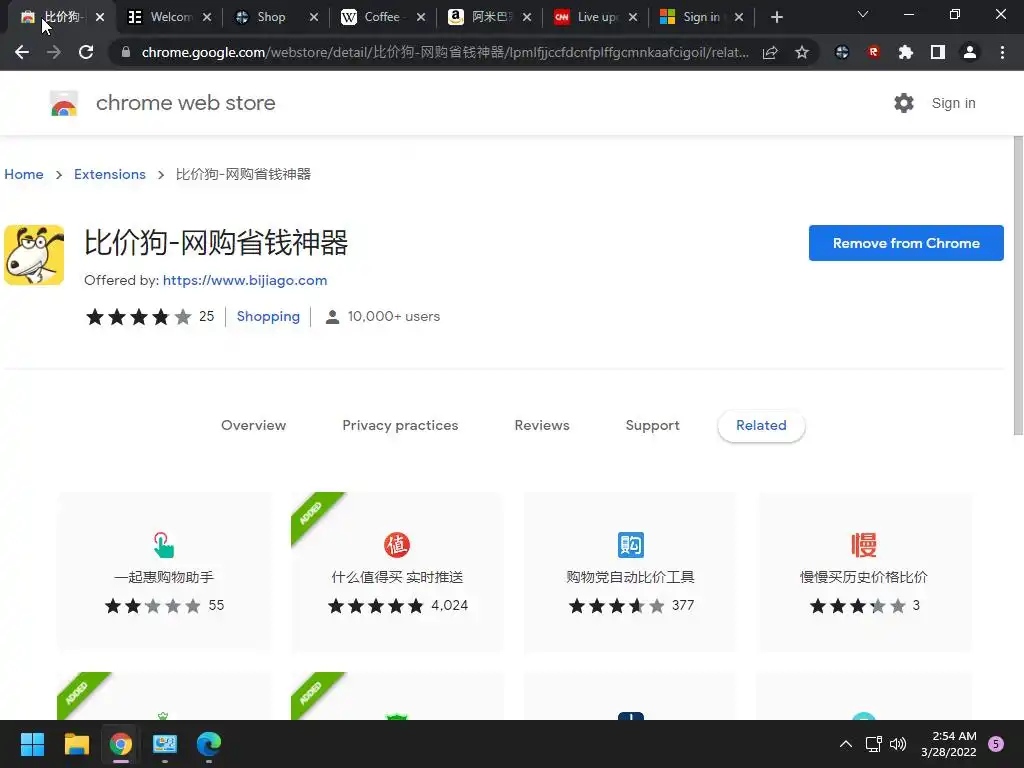
Task: Share this page using the share icon
Action: click(770, 52)
